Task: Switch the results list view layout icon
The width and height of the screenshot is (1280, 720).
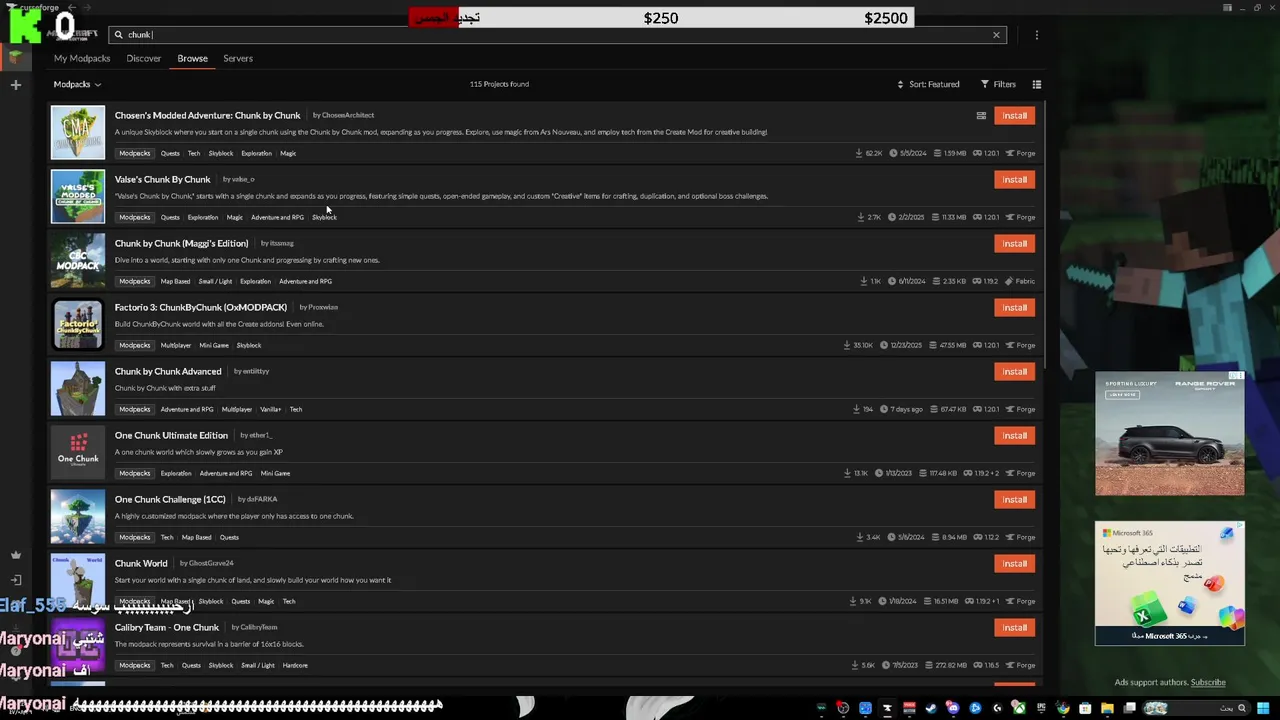Action: click(1036, 84)
